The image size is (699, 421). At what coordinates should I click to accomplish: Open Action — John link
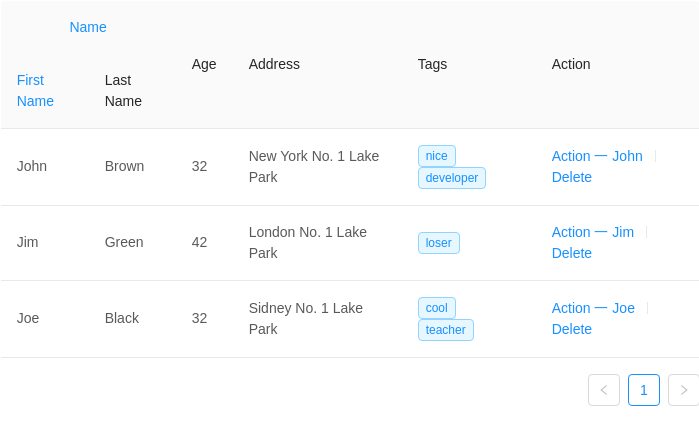coord(597,156)
